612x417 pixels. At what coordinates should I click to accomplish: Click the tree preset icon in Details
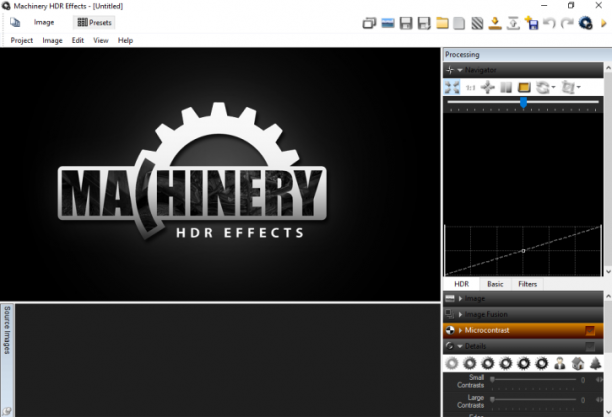(595, 364)
